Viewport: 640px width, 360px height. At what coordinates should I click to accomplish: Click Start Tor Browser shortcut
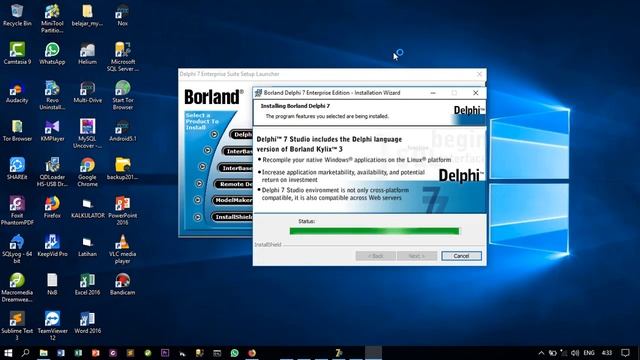coord(122,95)
